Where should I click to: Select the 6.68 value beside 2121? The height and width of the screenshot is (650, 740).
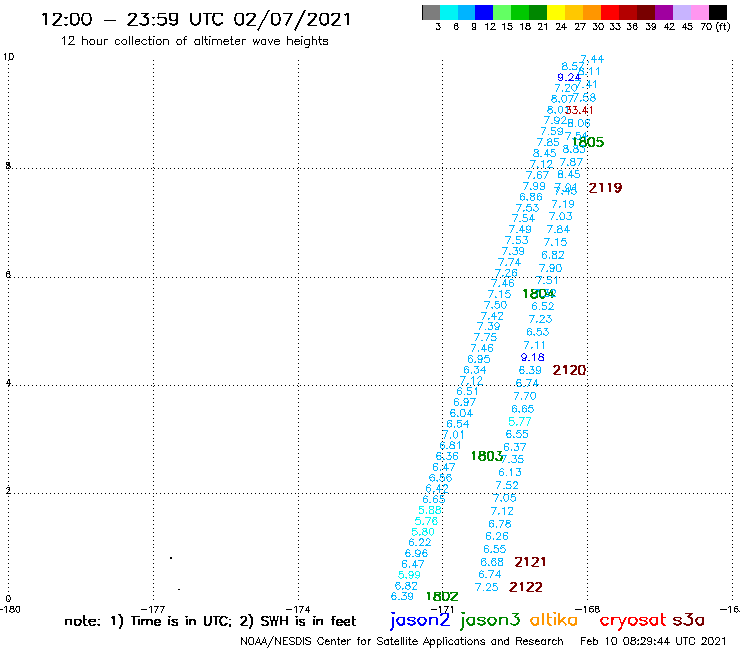pyautogui.click(x=492, y=562)
